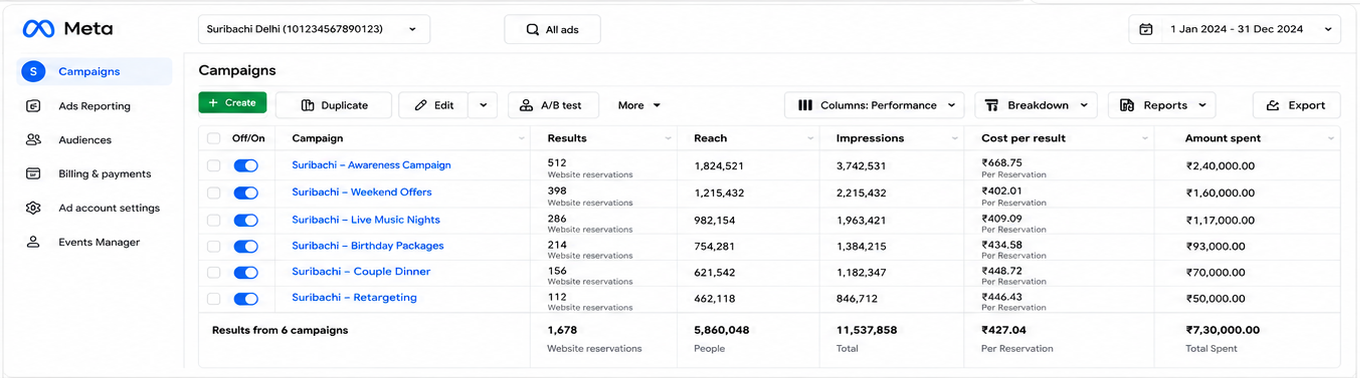Click the 5,860,048 total reach value

point(722,330)
